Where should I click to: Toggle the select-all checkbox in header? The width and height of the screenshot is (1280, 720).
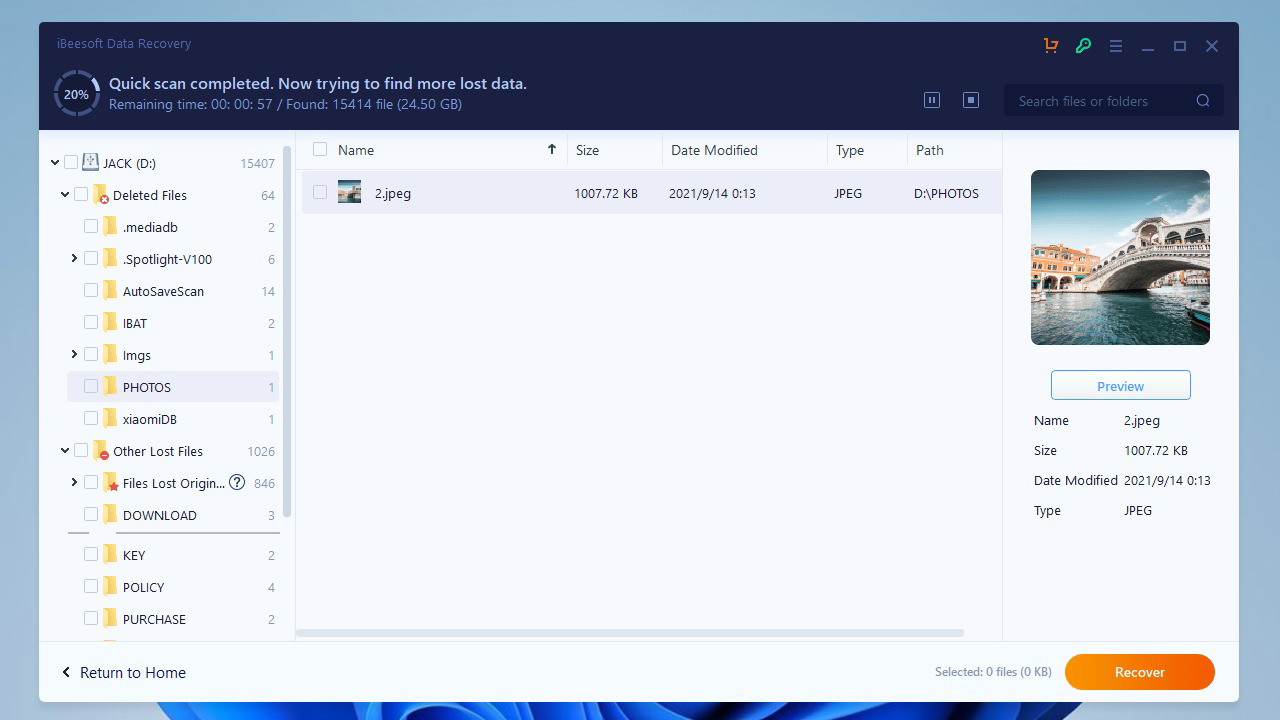click(x=320, y=150)
